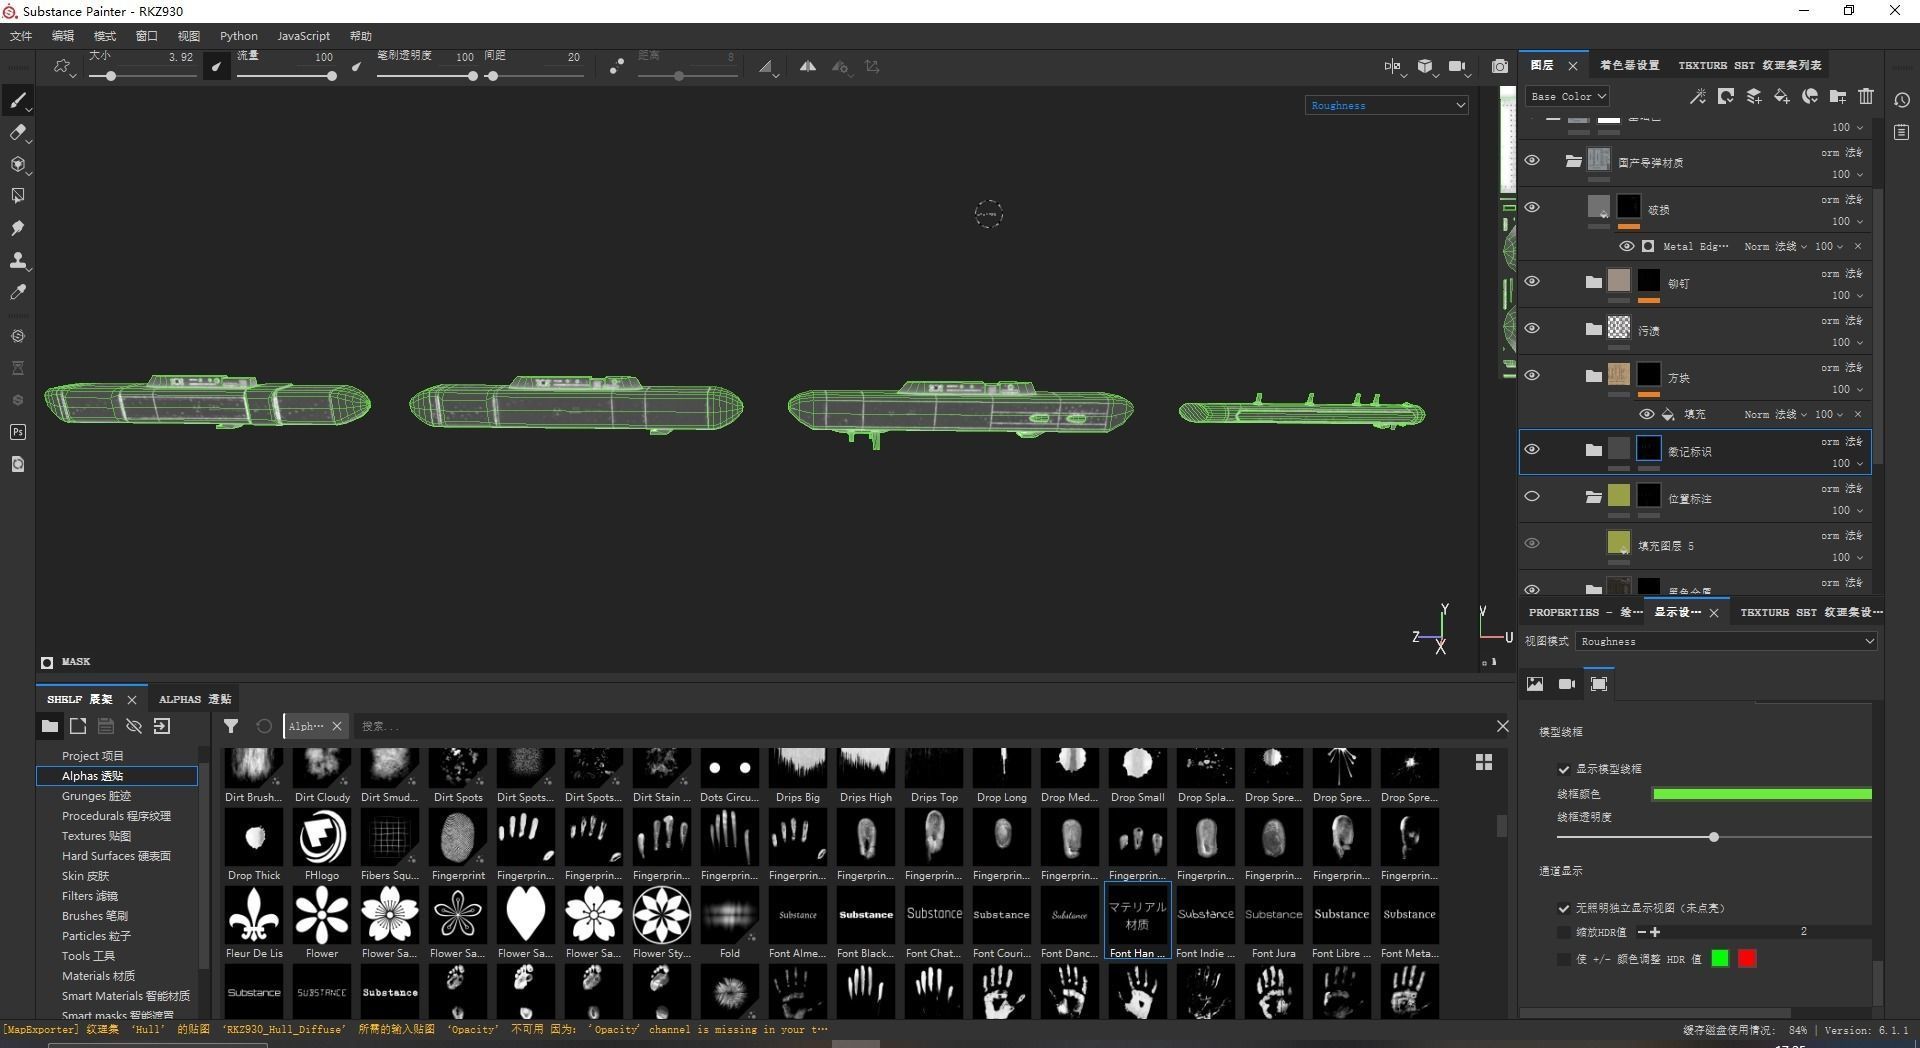1920x1048 pixels.
Task: Toggle visibility of 徽记标识 layer
Action: [x=1532, y=450]
